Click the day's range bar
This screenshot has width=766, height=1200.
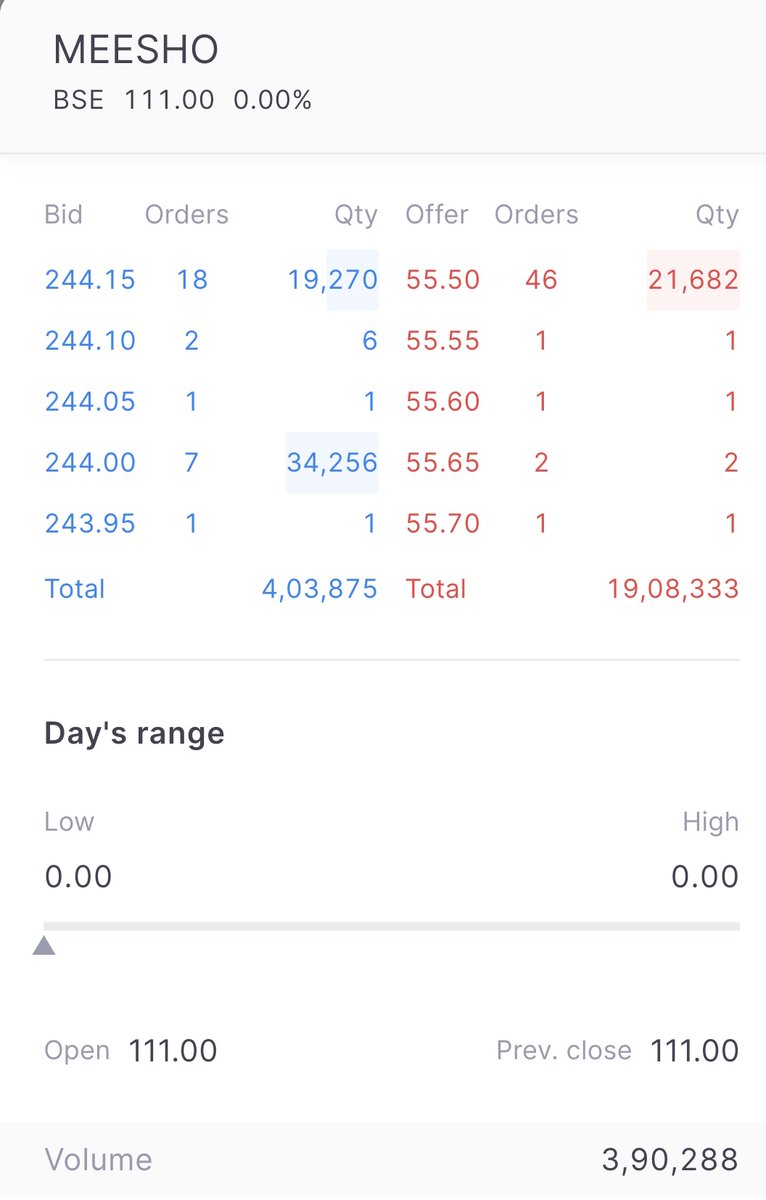pos(392,927)
